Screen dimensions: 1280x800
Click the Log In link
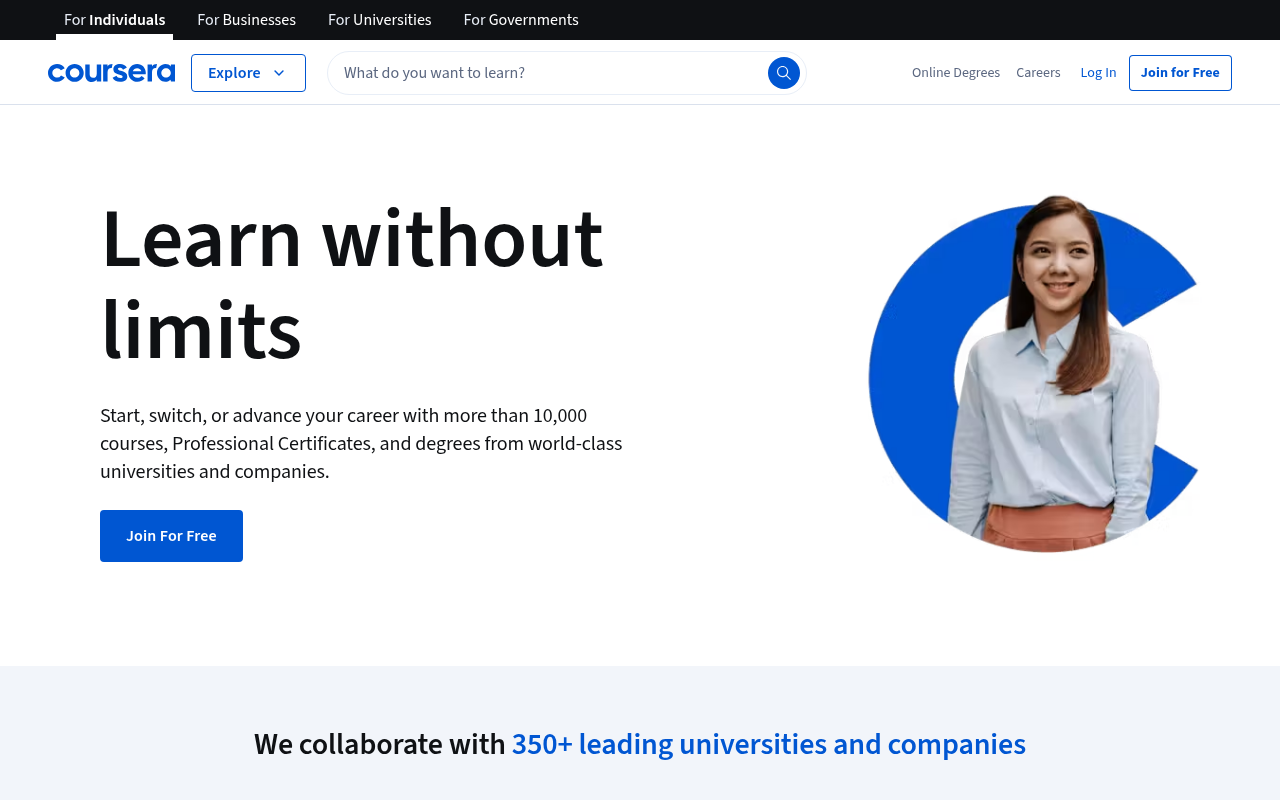1098,73
